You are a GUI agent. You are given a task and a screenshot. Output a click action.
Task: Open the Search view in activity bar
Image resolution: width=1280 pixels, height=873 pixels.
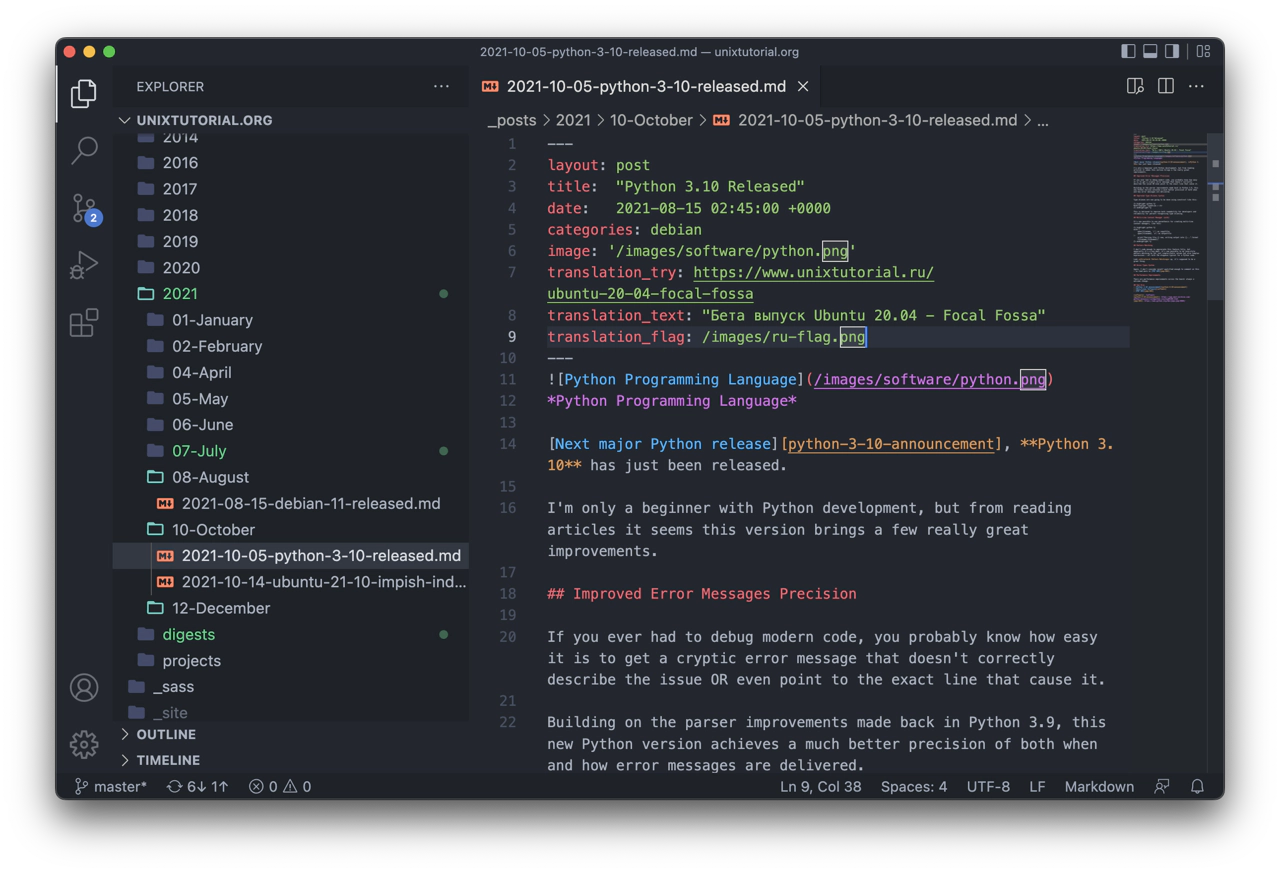(x=84, y=150)
